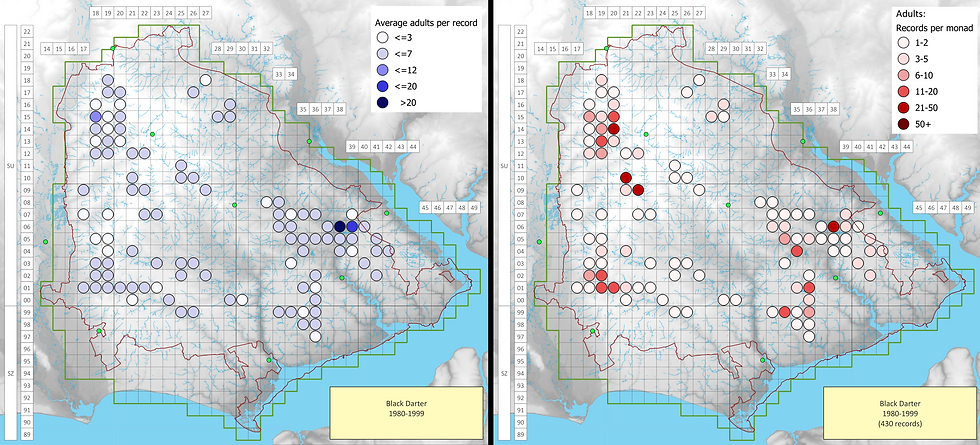
Task: Click column label '28' on right map
Action: pyautogui.click(x=711, y=48)
